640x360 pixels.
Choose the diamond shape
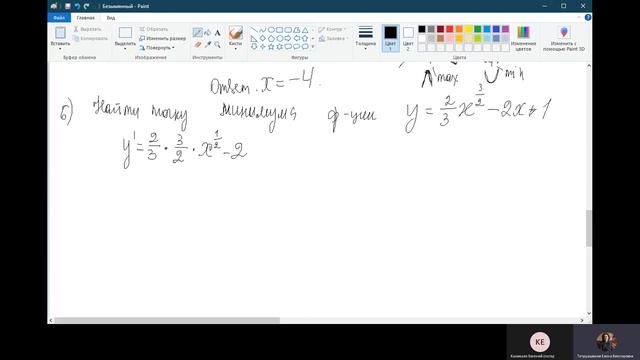[x=262, y=38]
